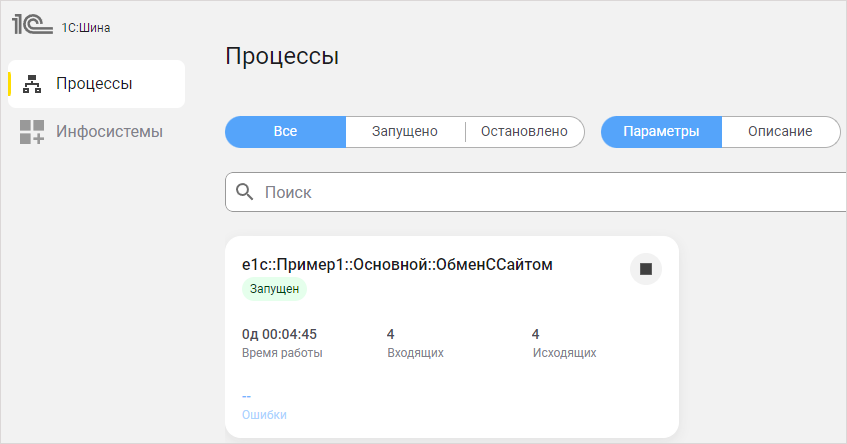Click the Входящих message count
847x444 pixels.
391,334
